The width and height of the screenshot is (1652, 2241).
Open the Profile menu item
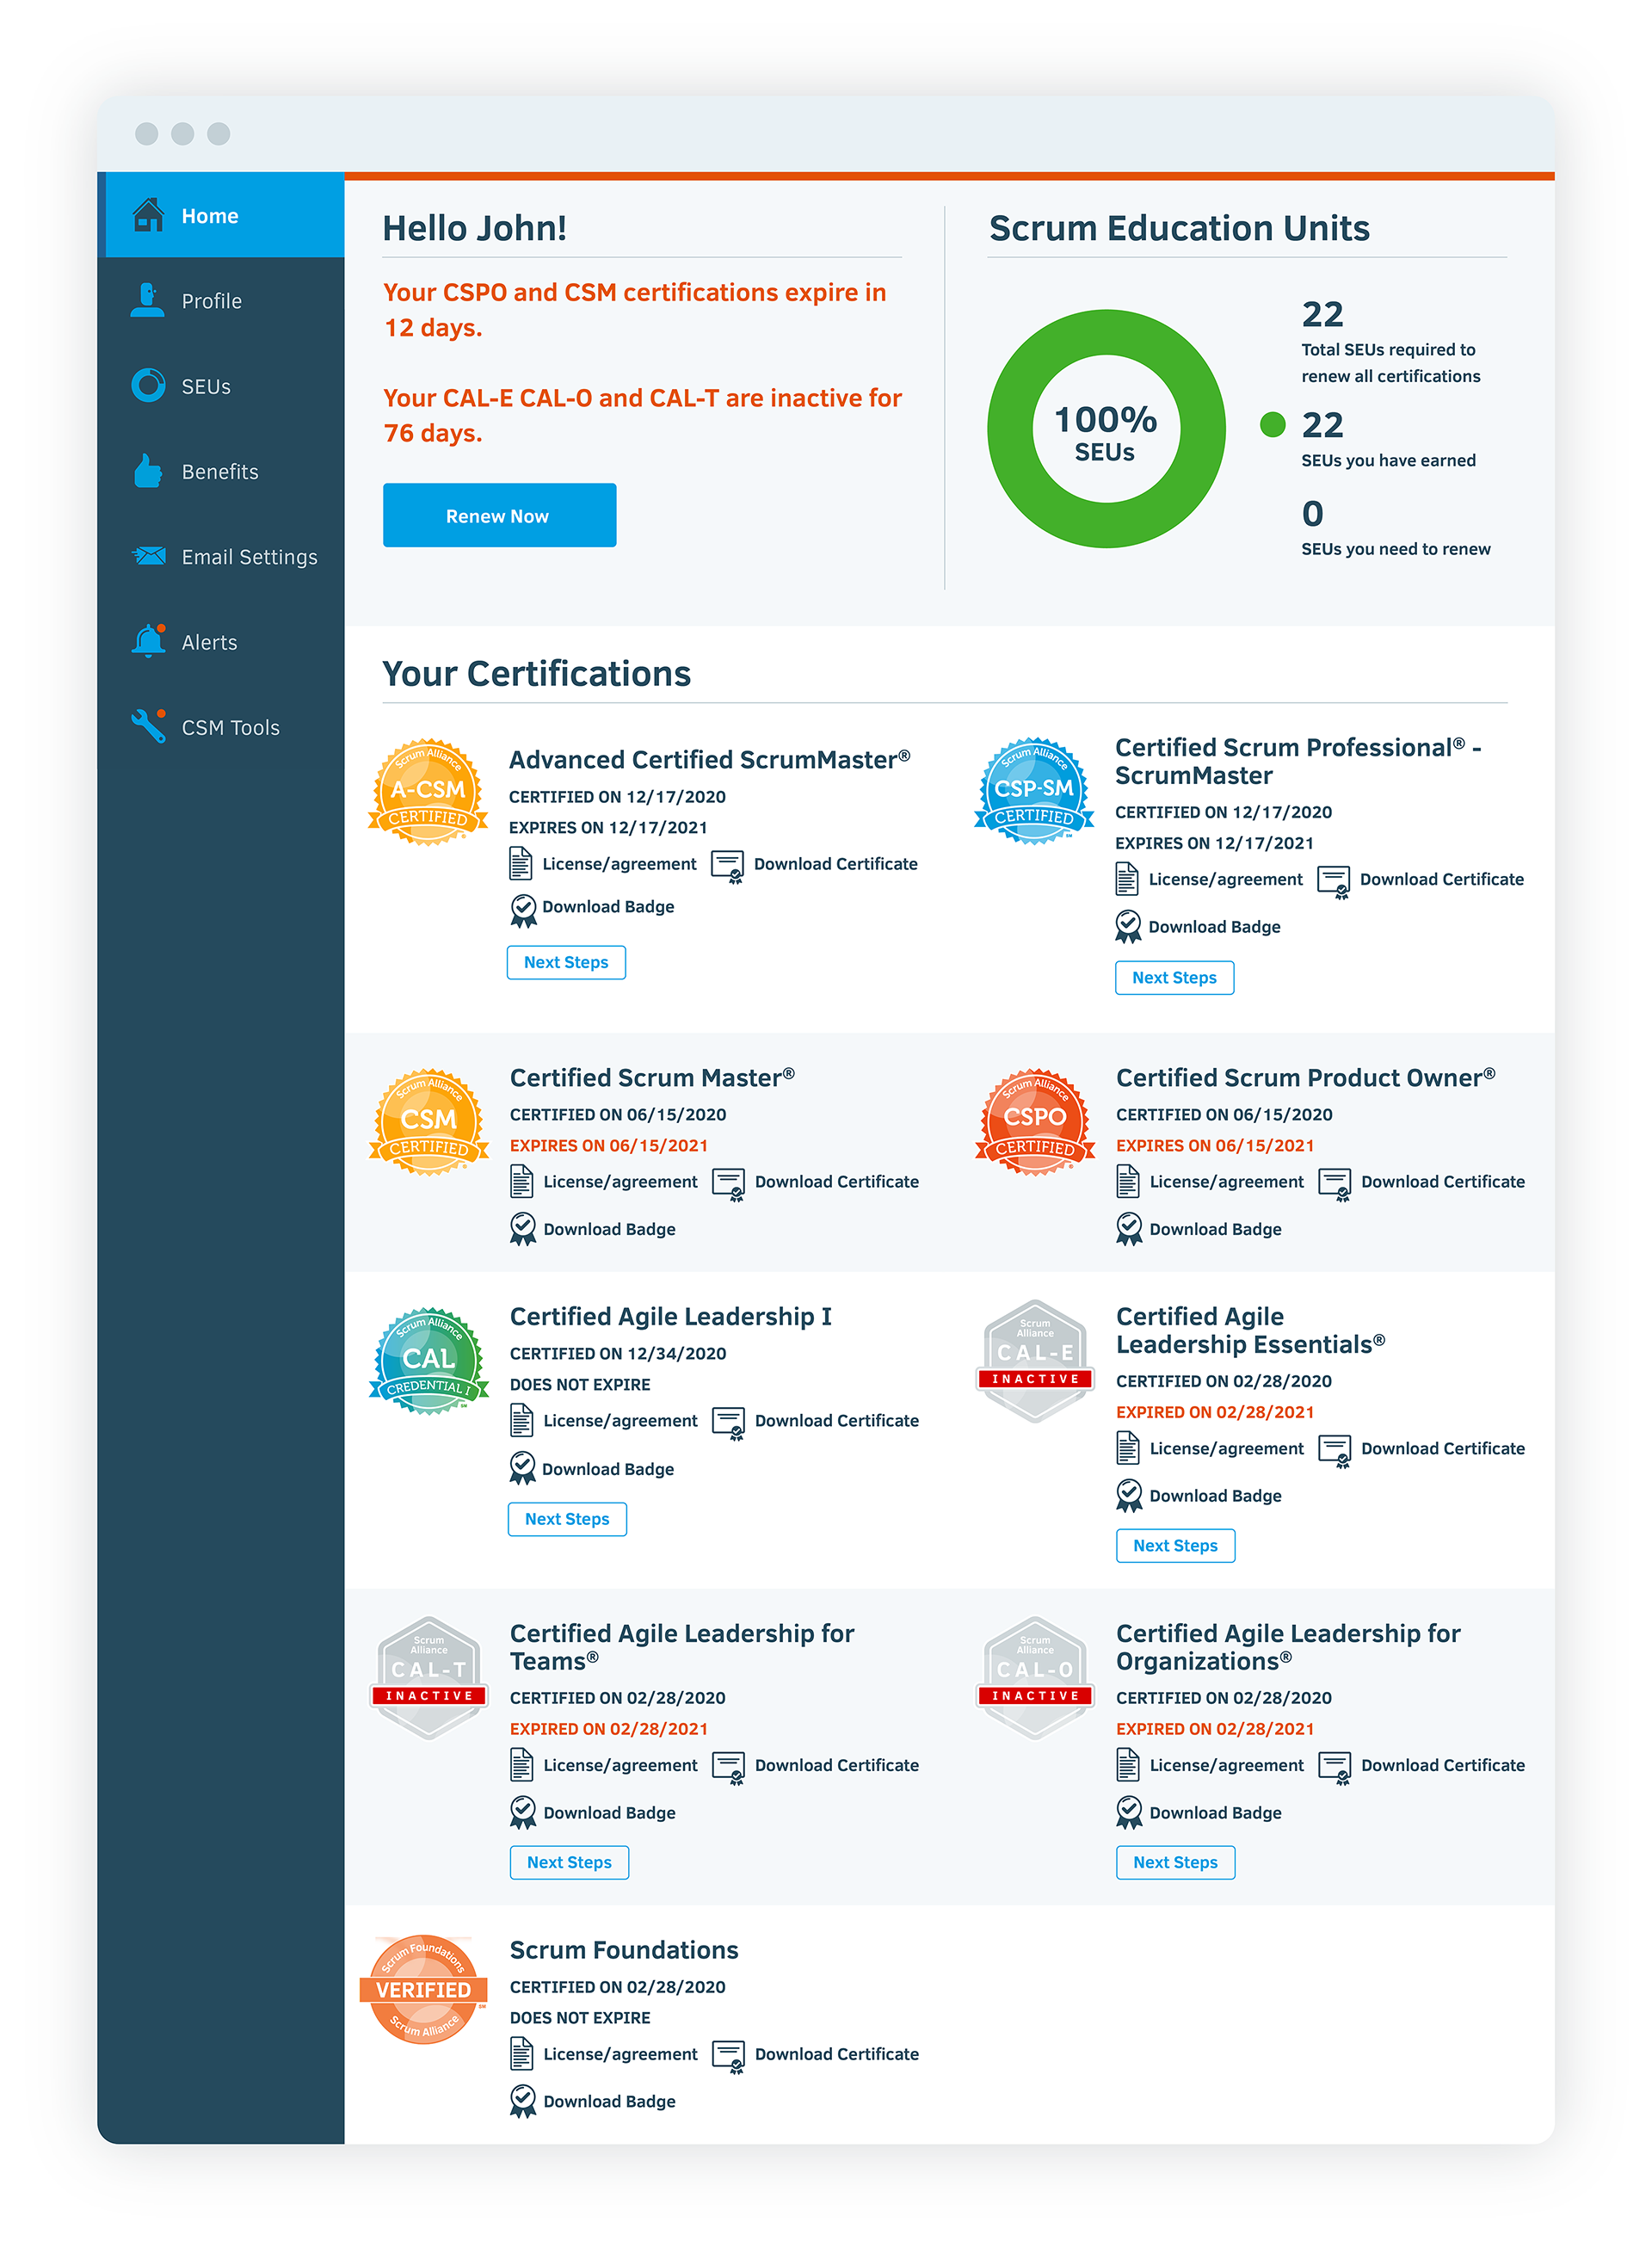point(221,300)
